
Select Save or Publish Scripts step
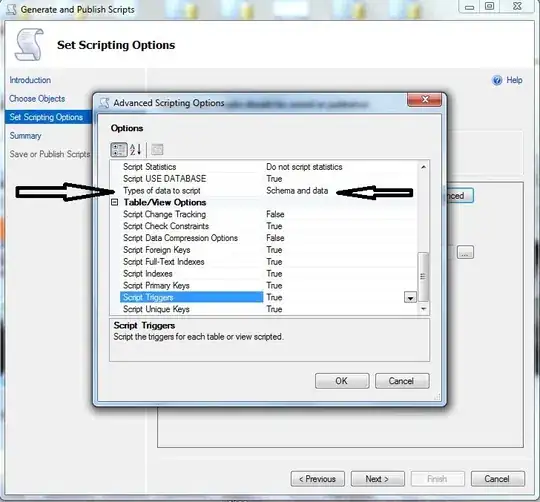[x=50, y=154]
